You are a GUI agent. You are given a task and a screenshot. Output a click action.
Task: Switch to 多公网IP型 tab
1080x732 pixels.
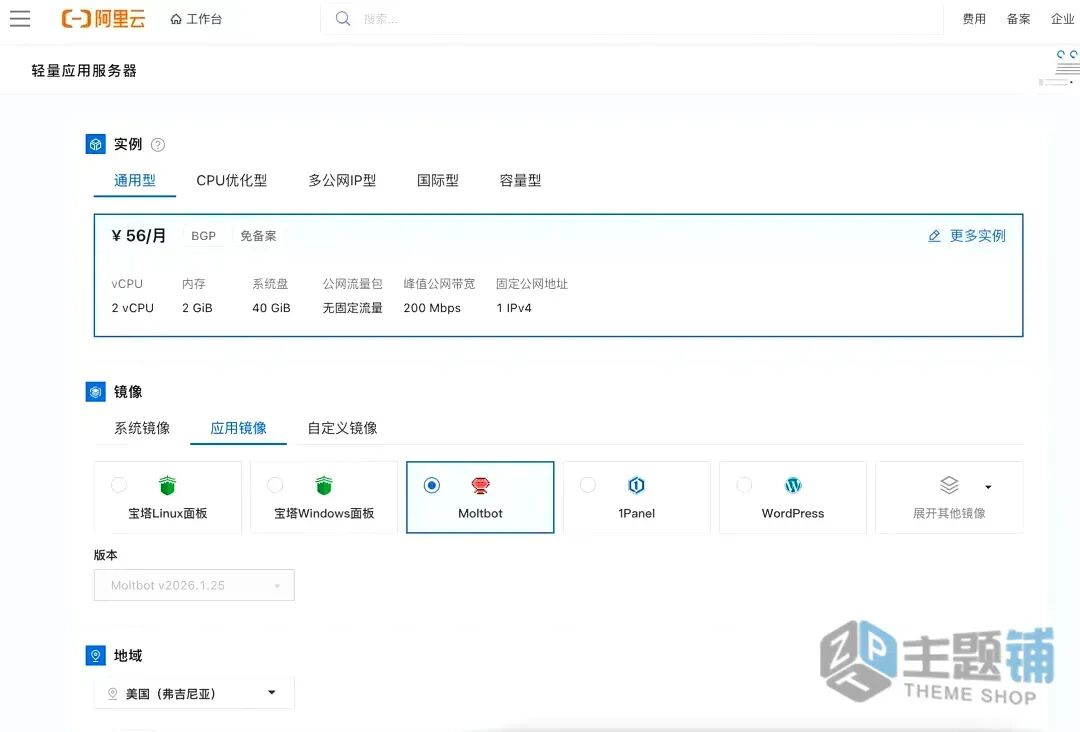(x=342, y=180)
